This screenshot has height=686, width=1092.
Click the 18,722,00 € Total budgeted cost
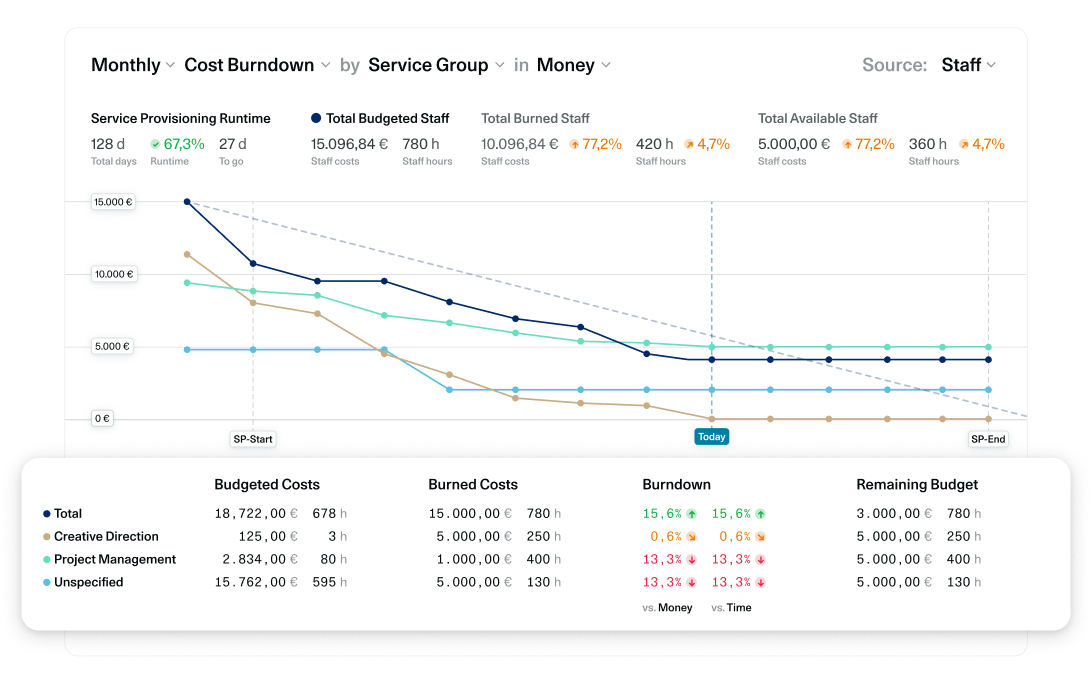pyautogui.click(x=256, y=514)
